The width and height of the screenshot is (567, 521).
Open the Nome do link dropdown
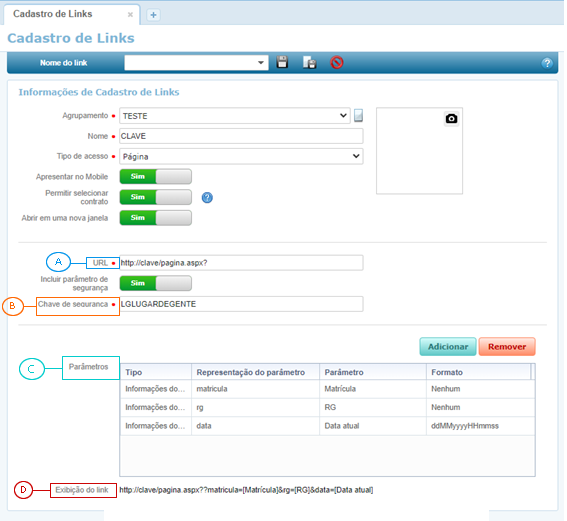196,63
